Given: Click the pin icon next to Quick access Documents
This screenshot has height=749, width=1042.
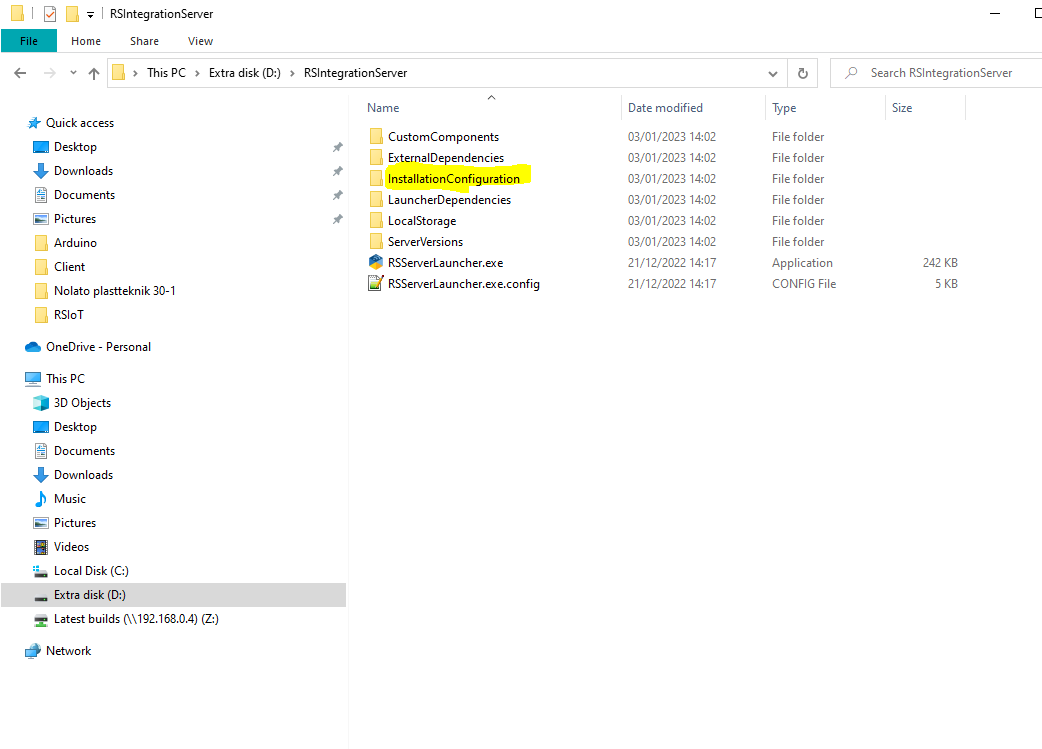Looking at the screenshot, I should click(338, 195).
